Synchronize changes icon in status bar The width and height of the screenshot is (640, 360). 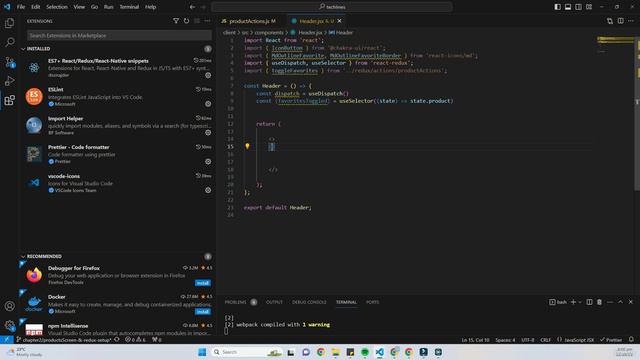(117, 340)
